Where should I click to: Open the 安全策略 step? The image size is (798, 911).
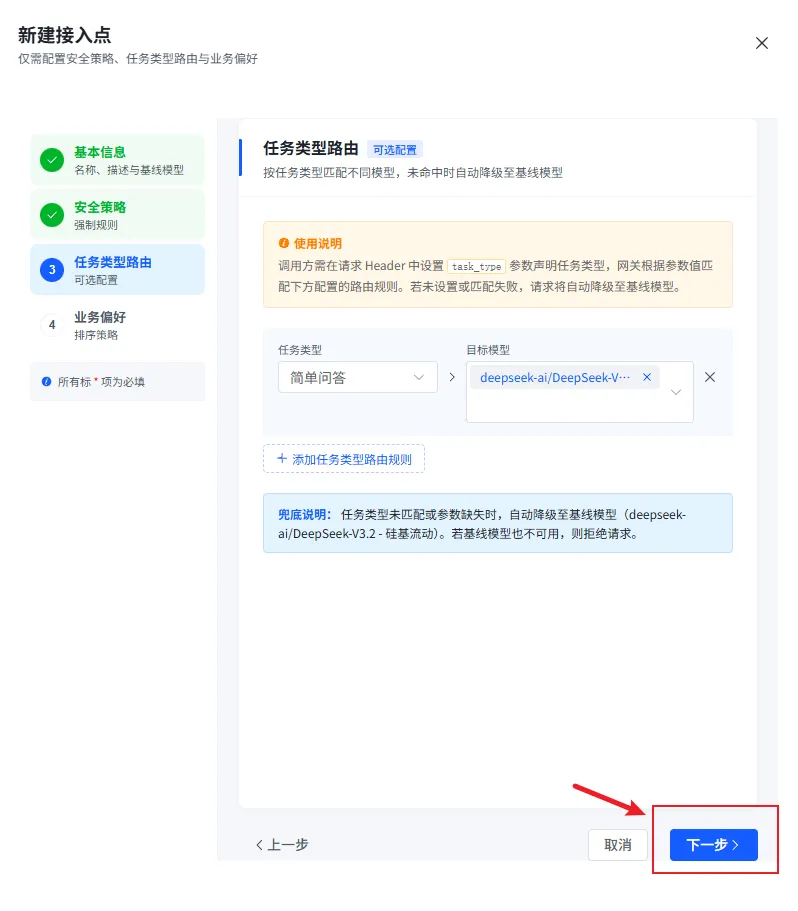(117, 215)
